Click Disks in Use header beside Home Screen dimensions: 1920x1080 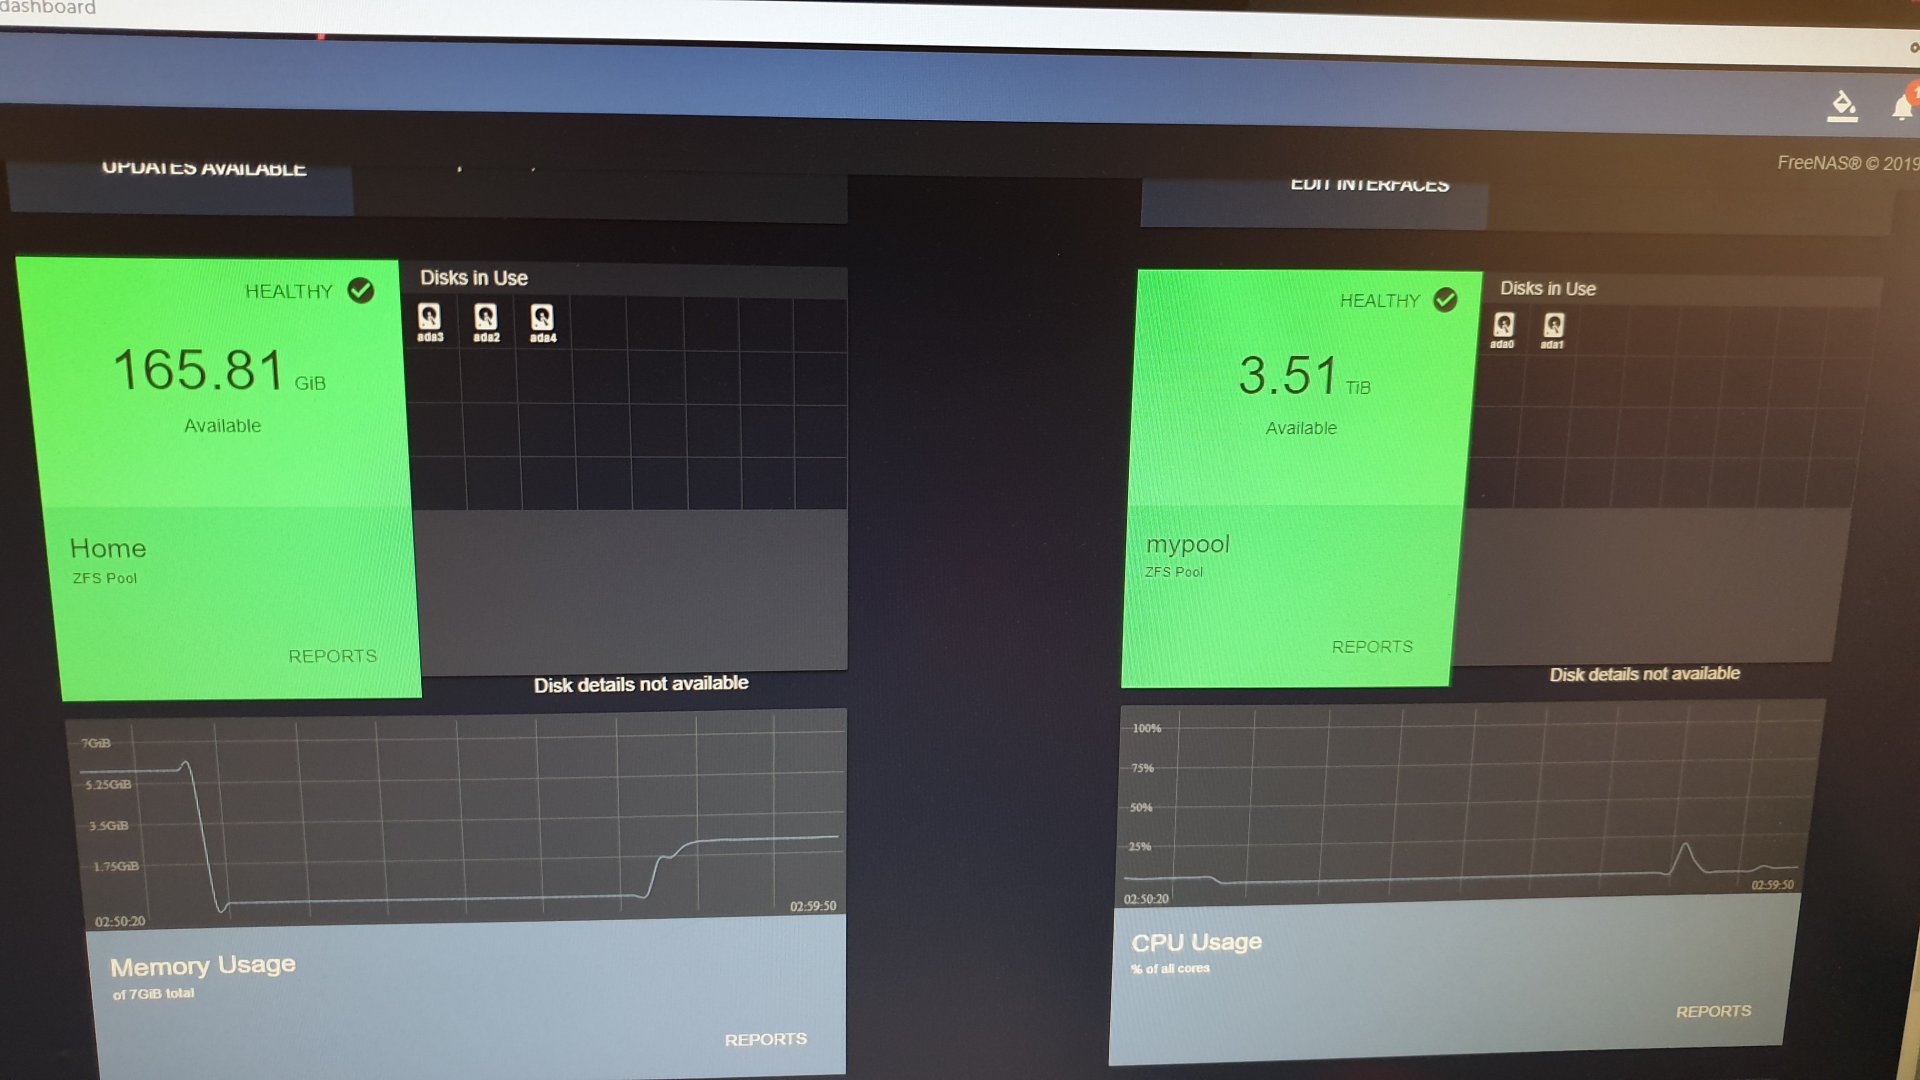(x=474, y=278)
